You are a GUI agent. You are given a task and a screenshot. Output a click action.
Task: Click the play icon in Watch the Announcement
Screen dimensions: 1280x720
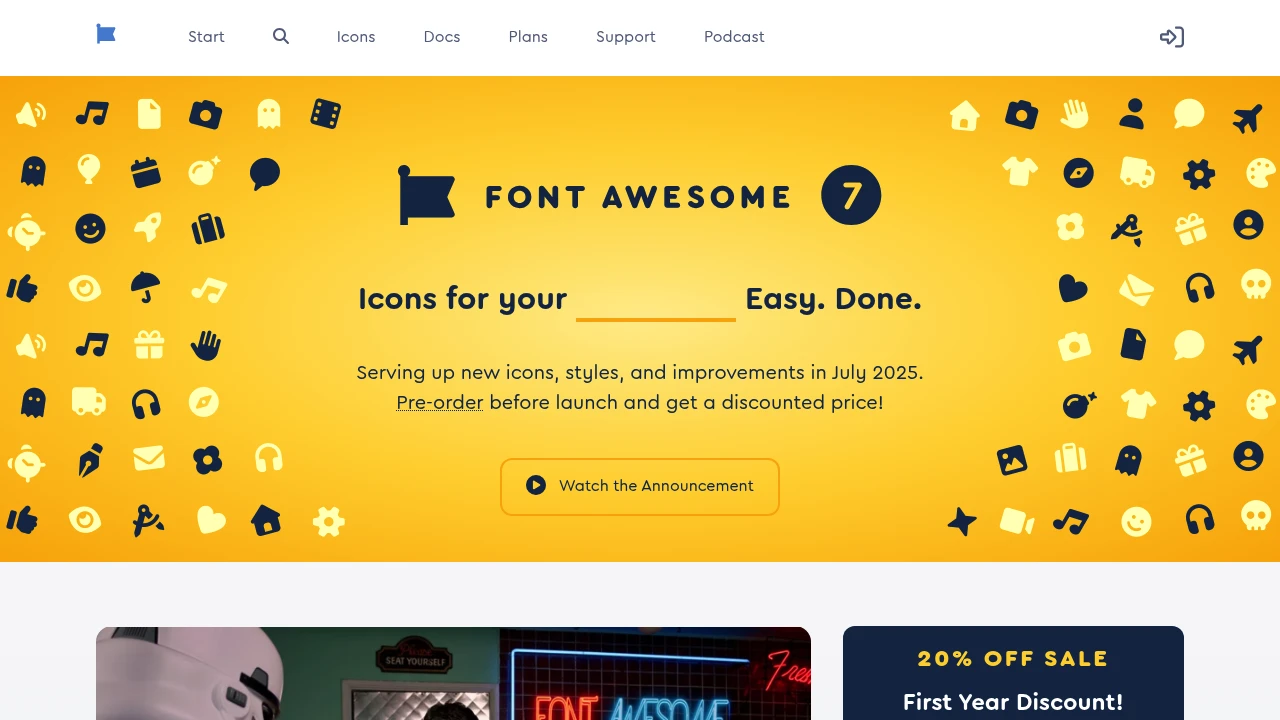point(536,485)
